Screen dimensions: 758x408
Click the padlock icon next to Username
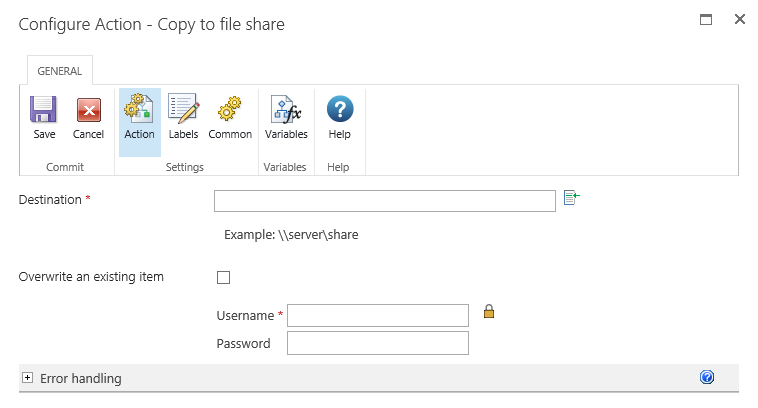pos(489,312)
